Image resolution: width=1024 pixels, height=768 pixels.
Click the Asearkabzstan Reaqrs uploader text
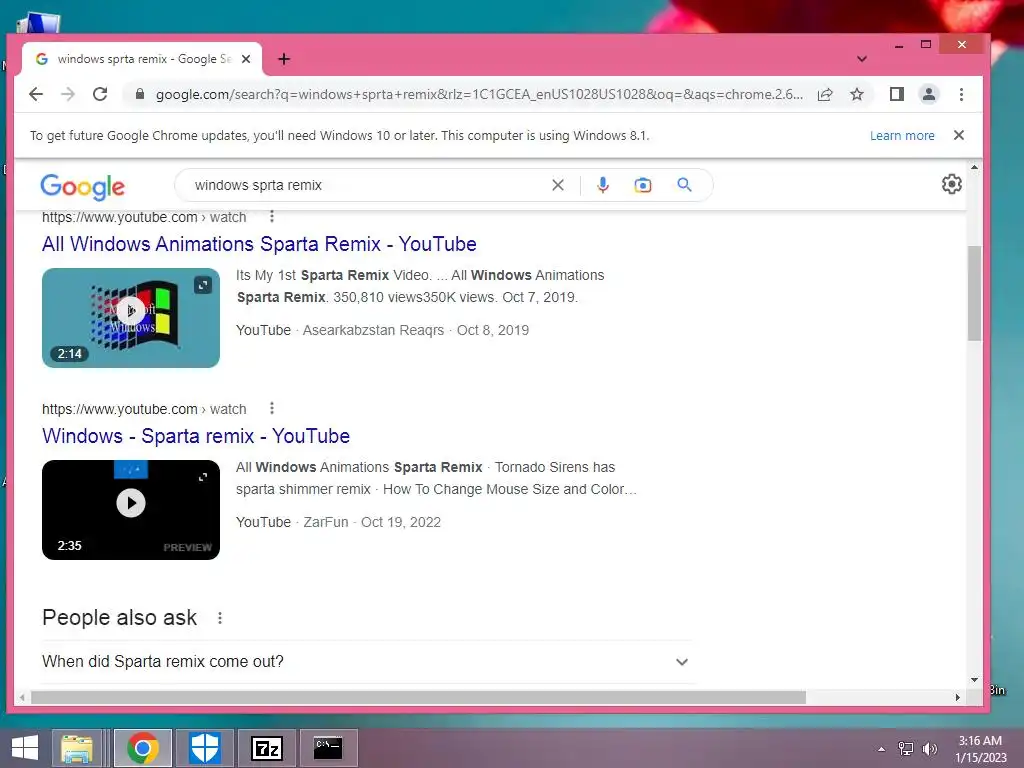373,330
